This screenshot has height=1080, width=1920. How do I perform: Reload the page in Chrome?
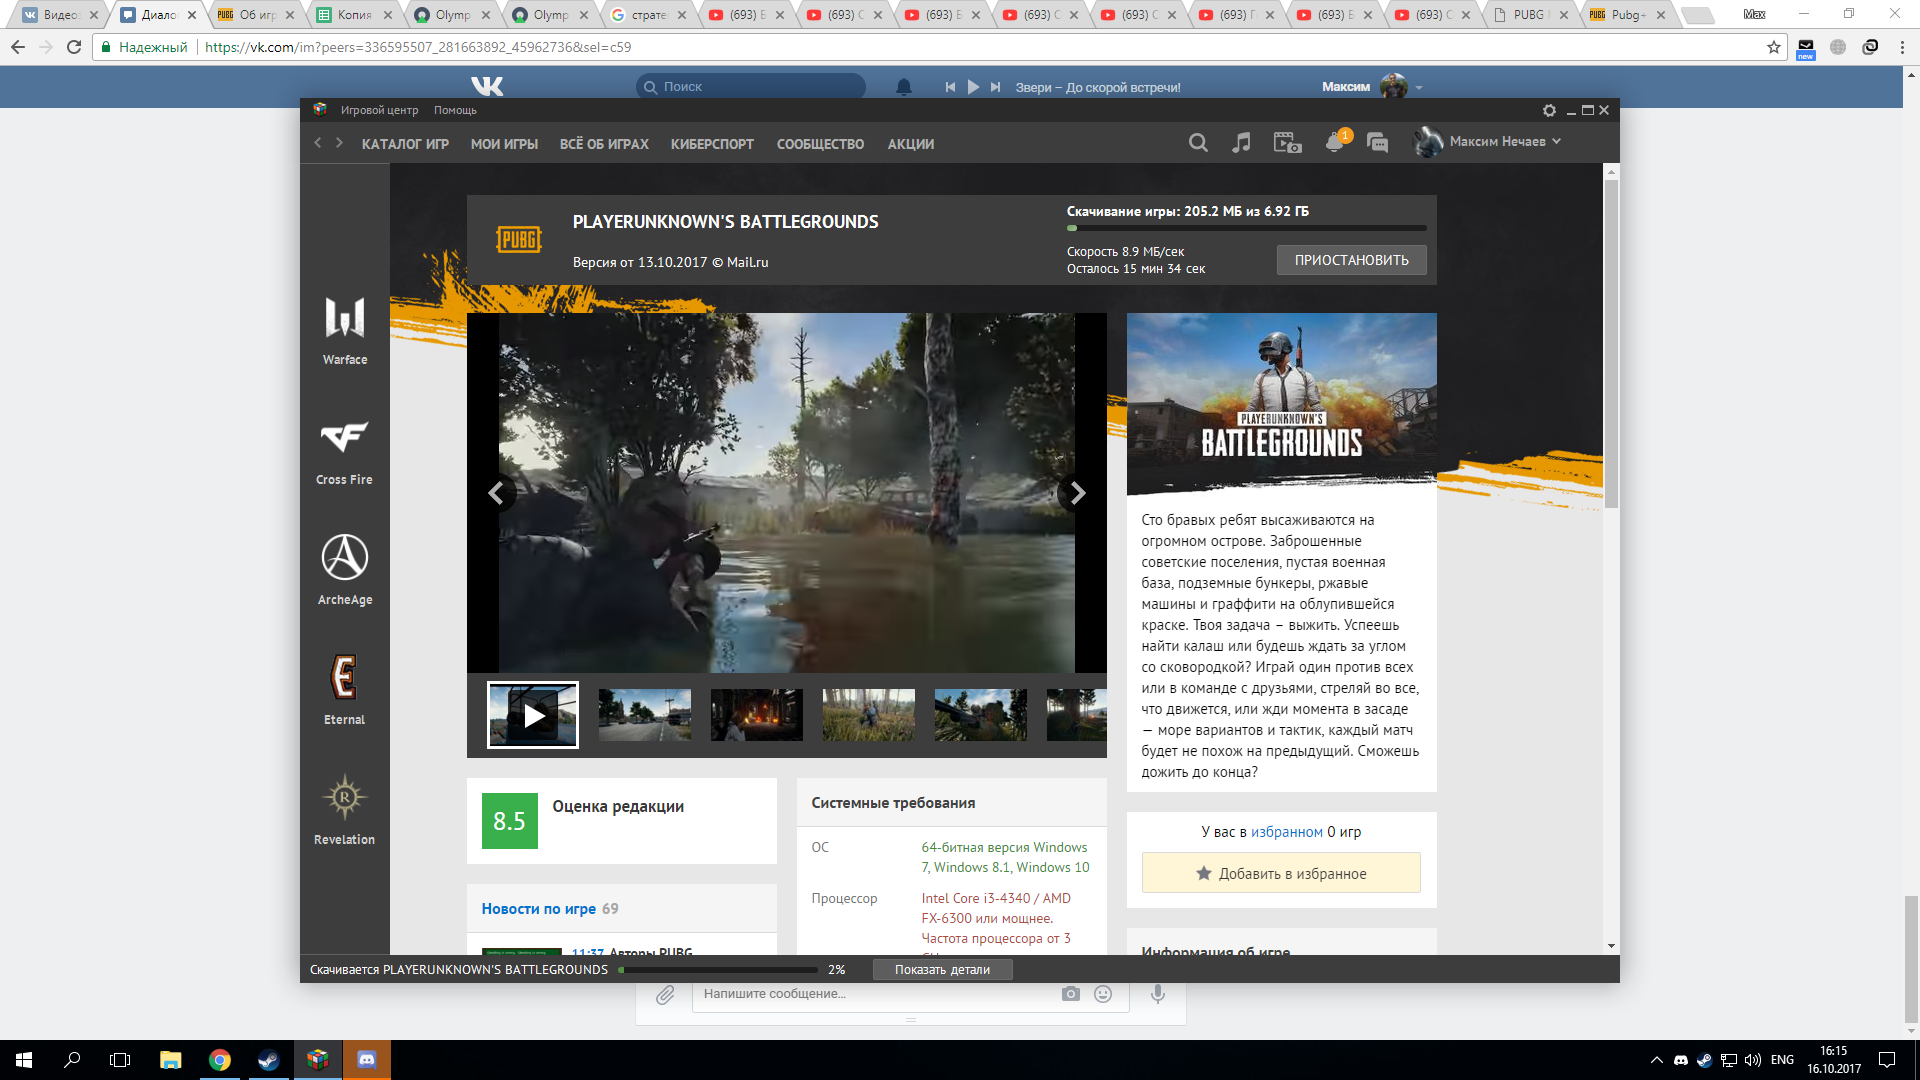tap(74, 47)
